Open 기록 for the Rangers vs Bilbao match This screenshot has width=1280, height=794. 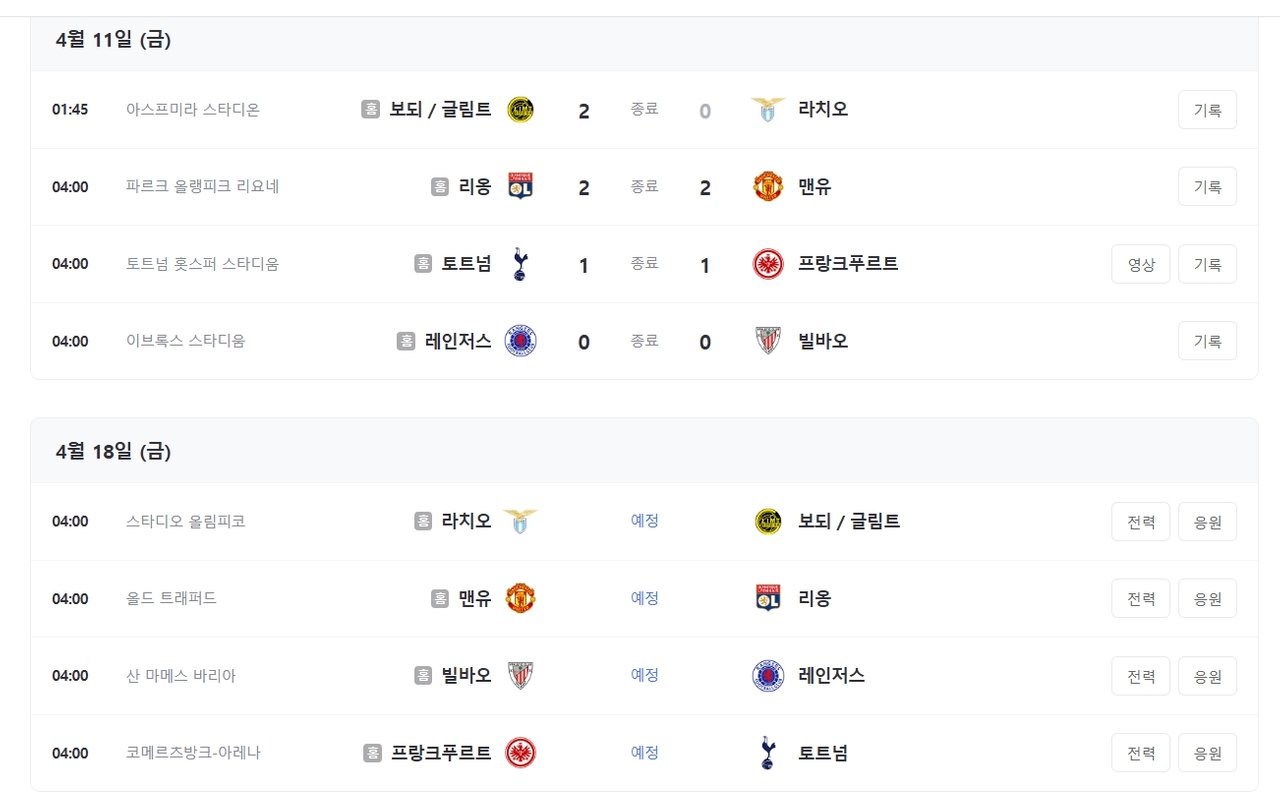click(x=1207, y=341)
